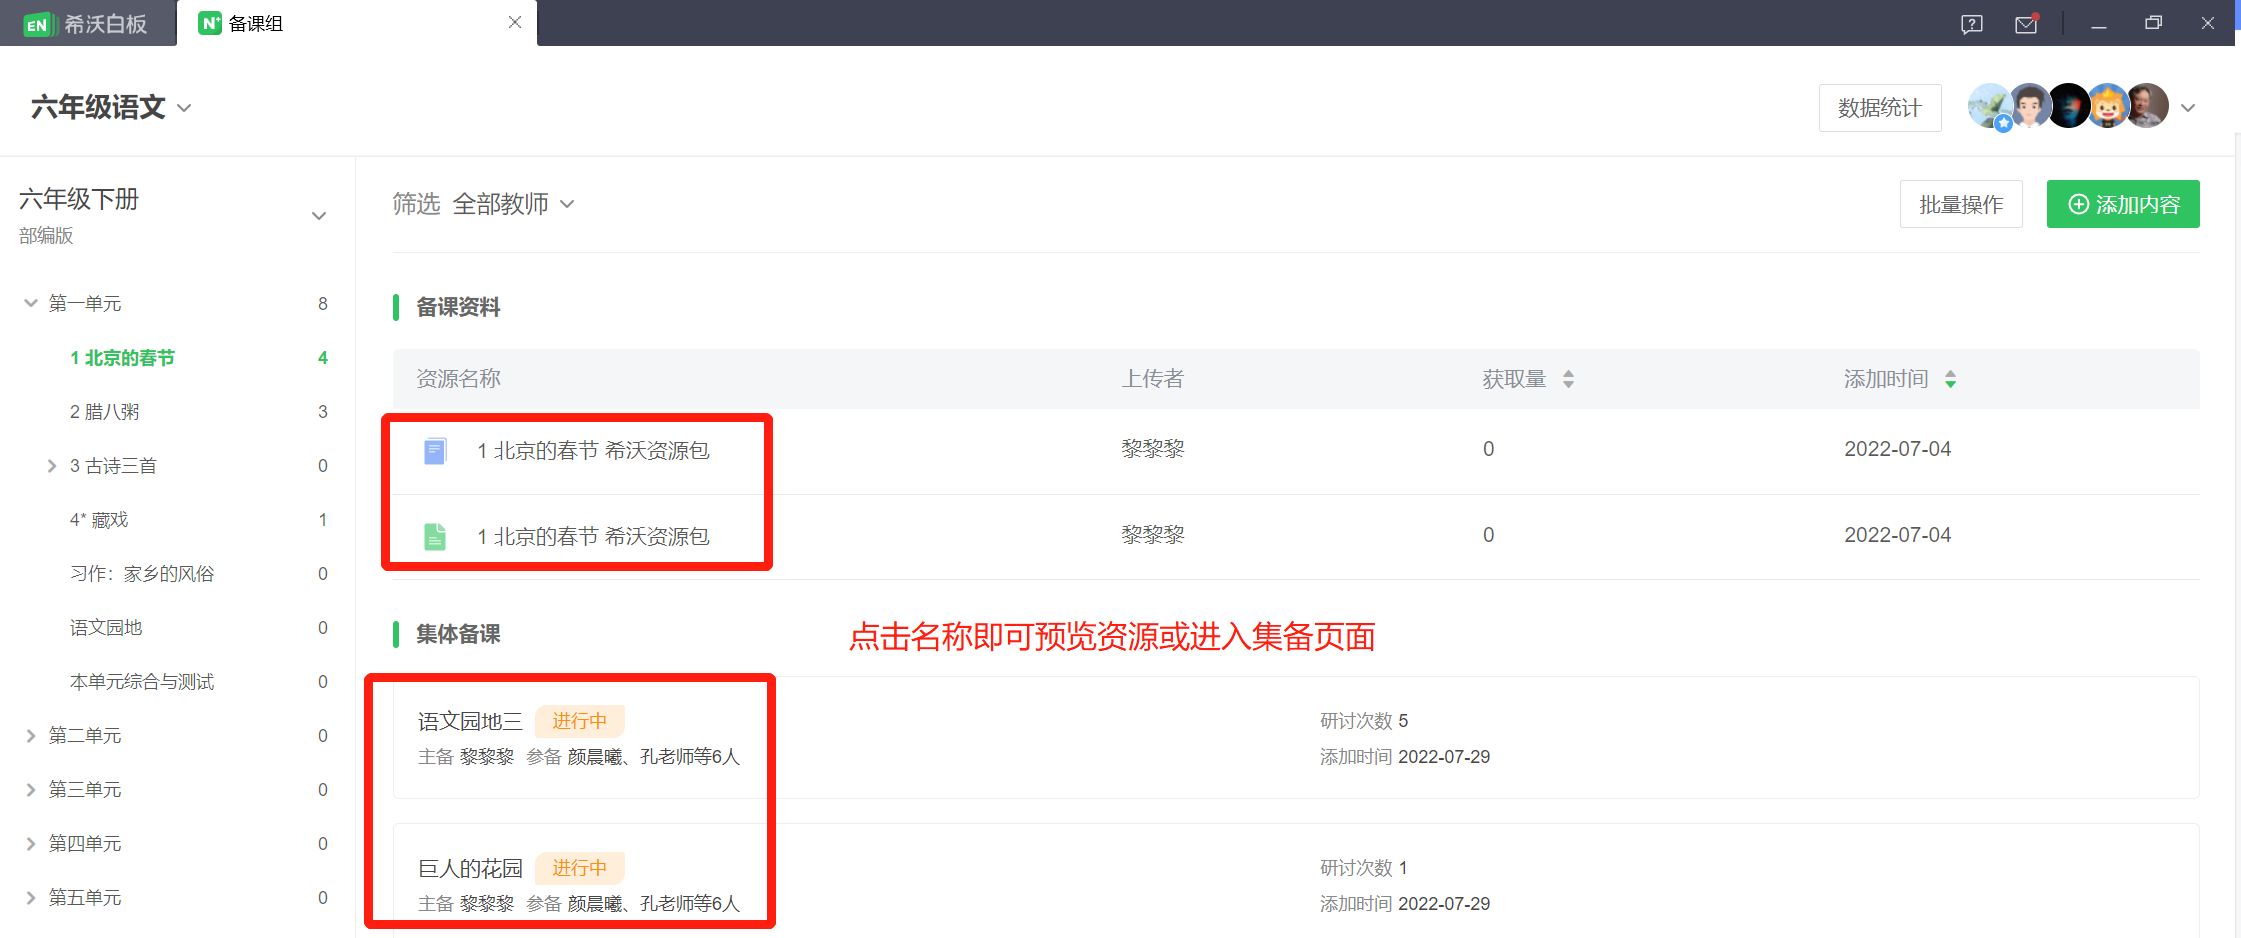
Task: Minimize the window
Action: click(x=2099, y=24)
